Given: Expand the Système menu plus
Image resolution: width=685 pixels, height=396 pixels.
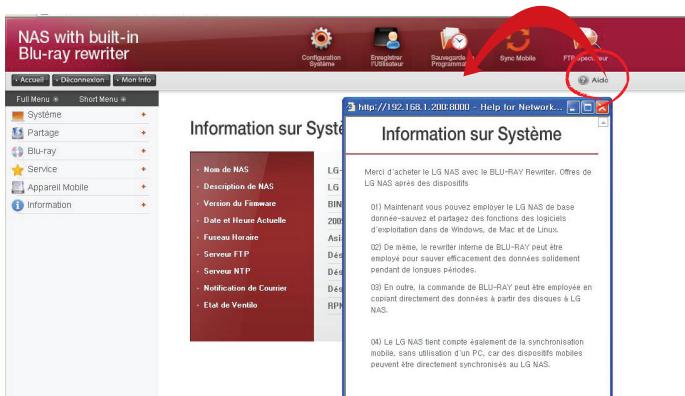Looking at the screenshot, I should point(143,115).
